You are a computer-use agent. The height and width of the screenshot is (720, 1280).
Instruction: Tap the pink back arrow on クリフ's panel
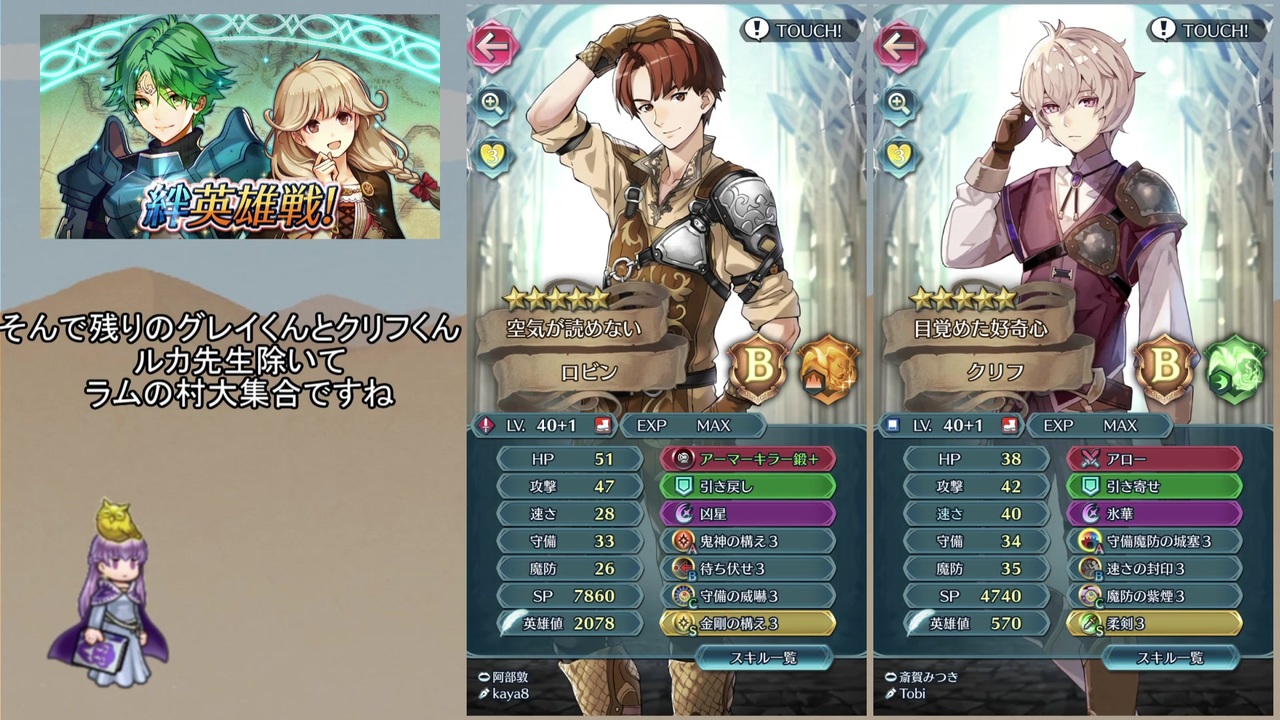899,45
